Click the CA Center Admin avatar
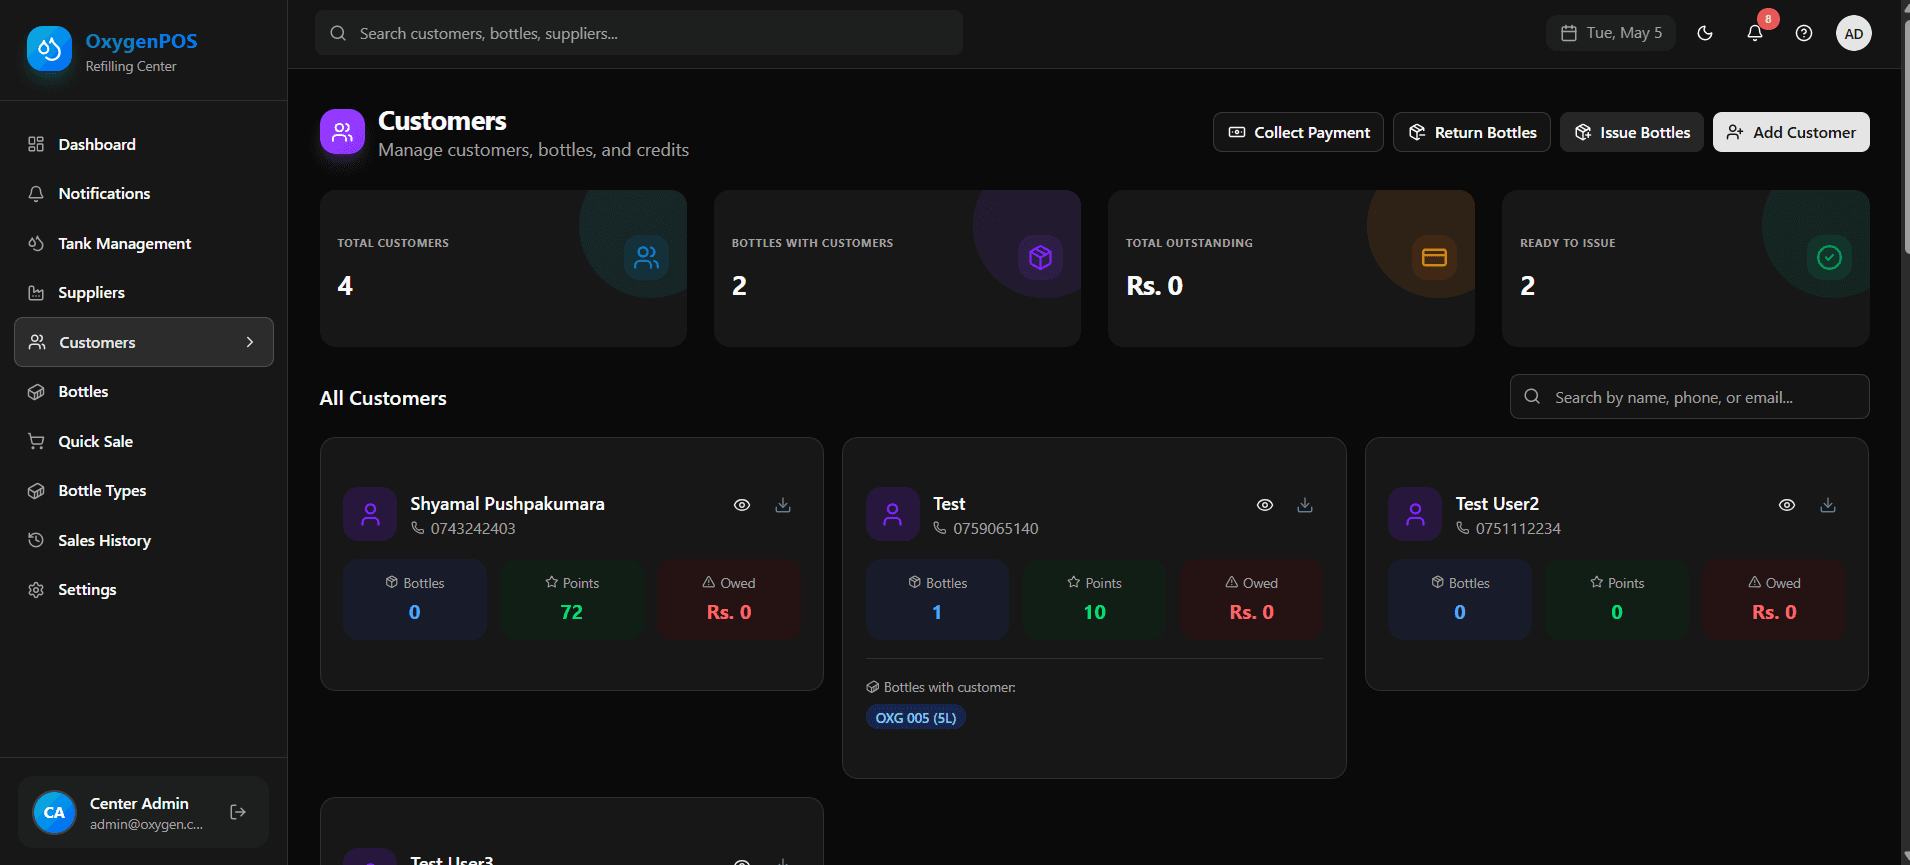 pyautogui.click(x=54, y=812)
